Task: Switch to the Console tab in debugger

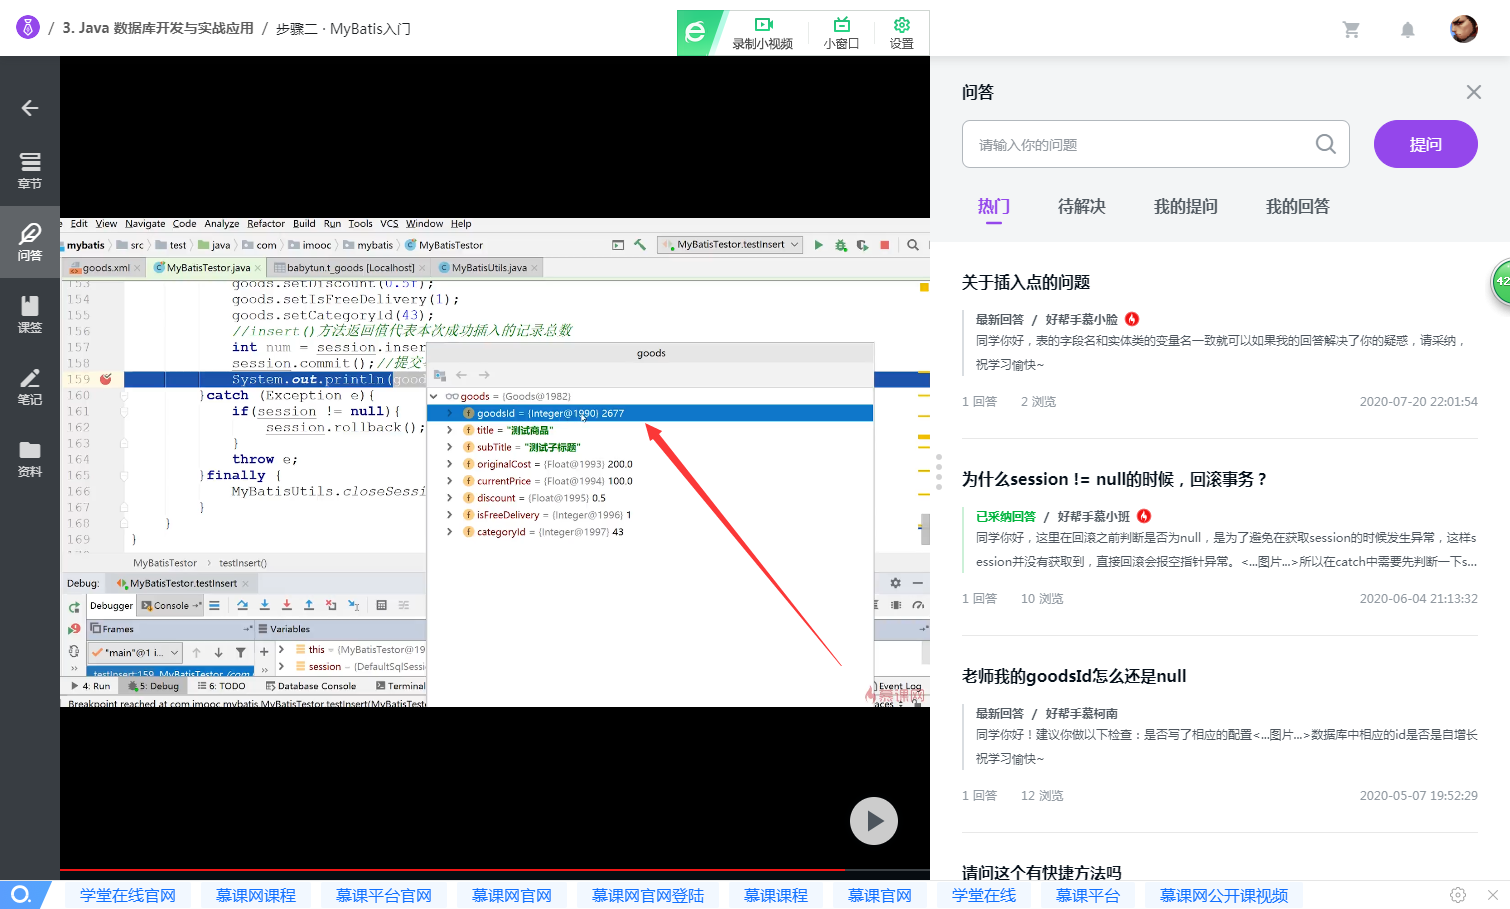Action: [171, 606]
